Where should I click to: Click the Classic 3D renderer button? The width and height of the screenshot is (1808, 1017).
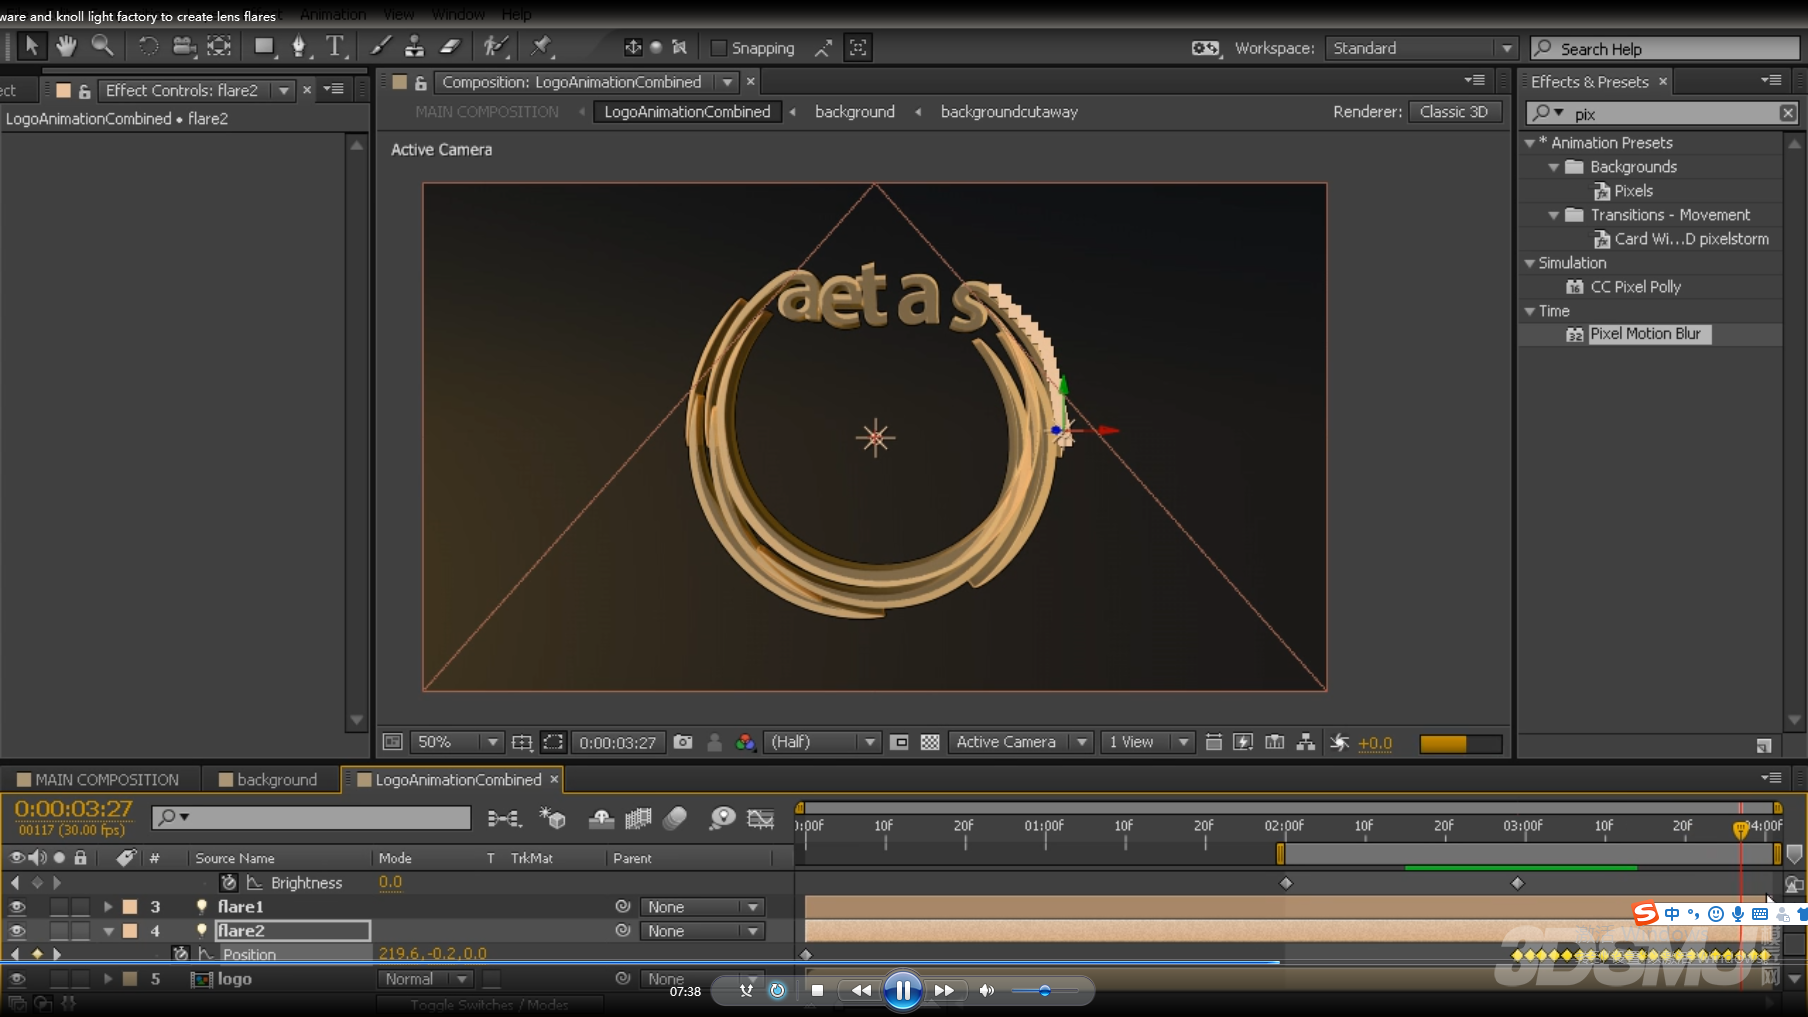point(1455,112)
